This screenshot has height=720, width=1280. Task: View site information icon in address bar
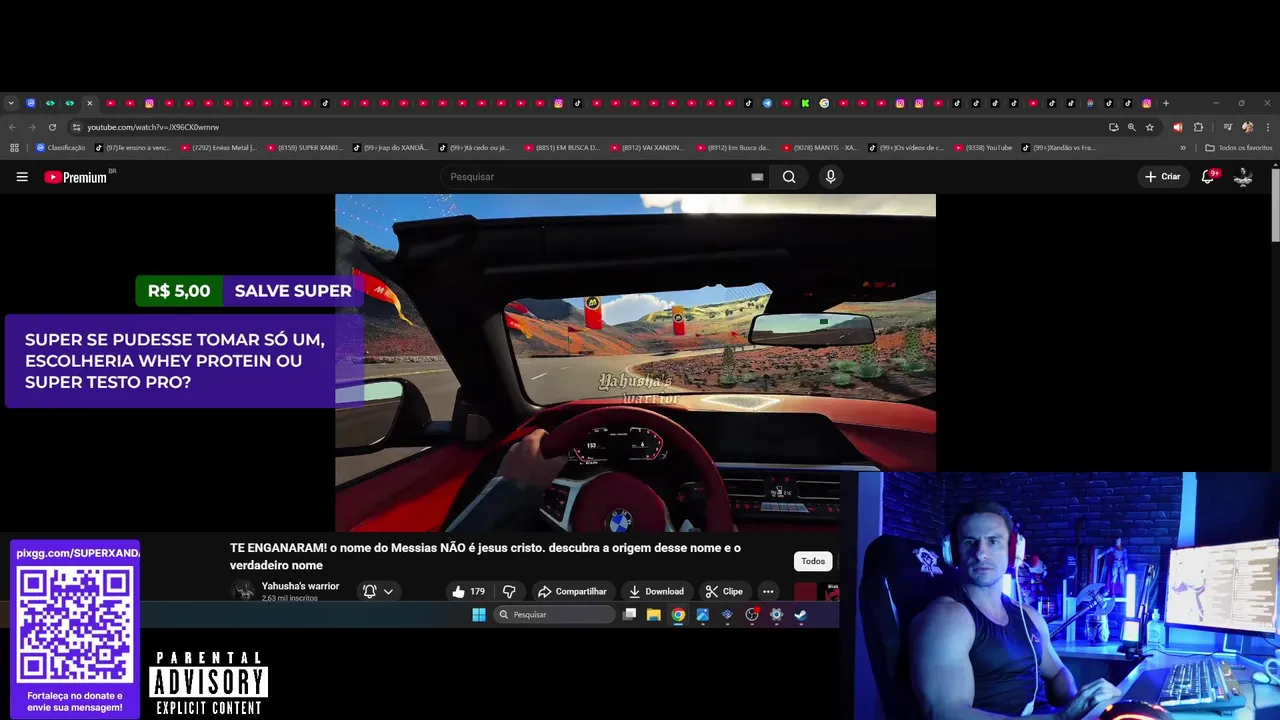click(76, 127)
